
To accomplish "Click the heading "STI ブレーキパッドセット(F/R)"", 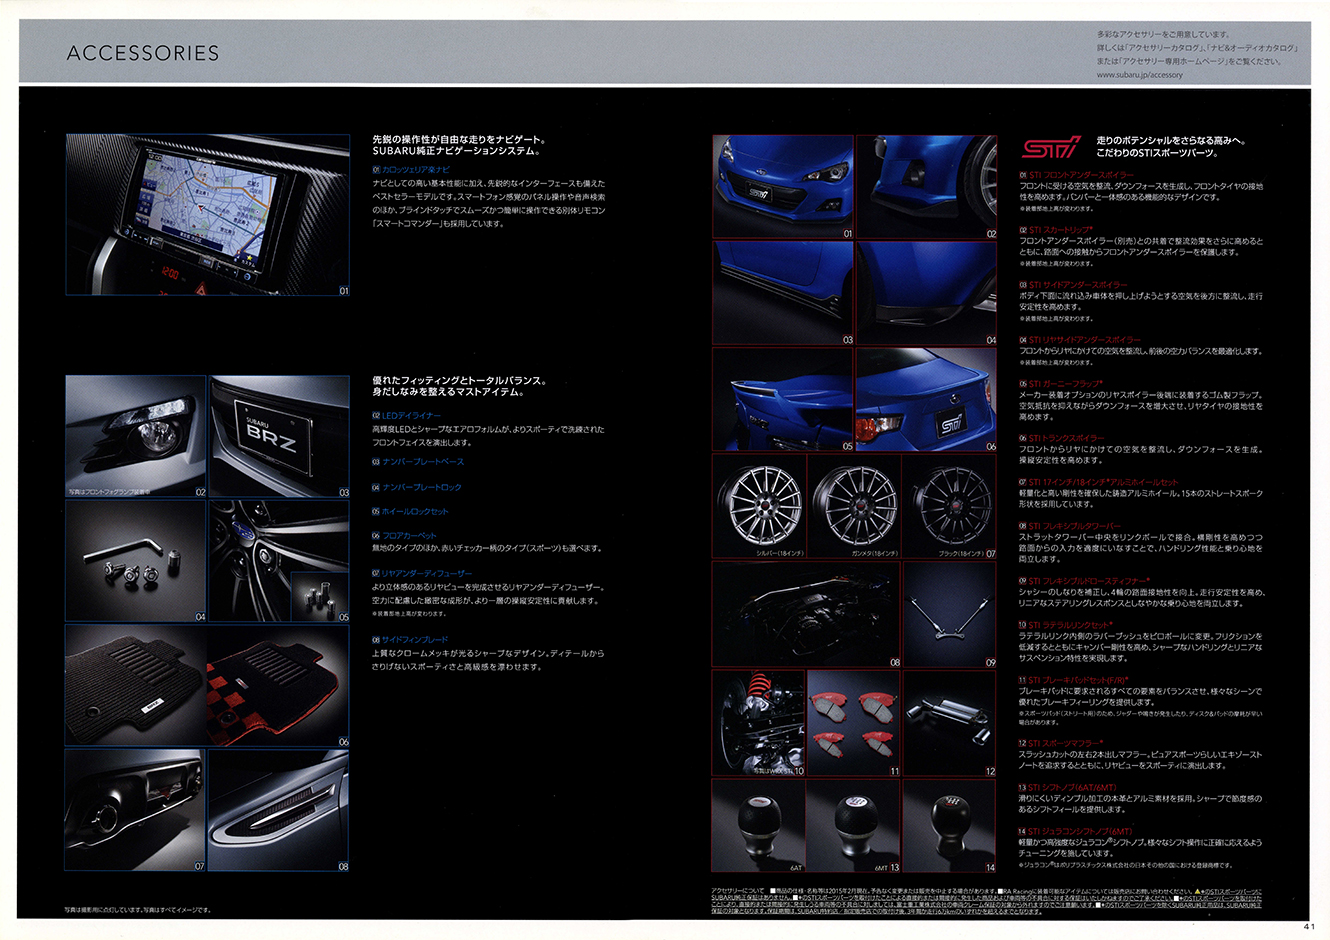I will tap(1078, 680).
